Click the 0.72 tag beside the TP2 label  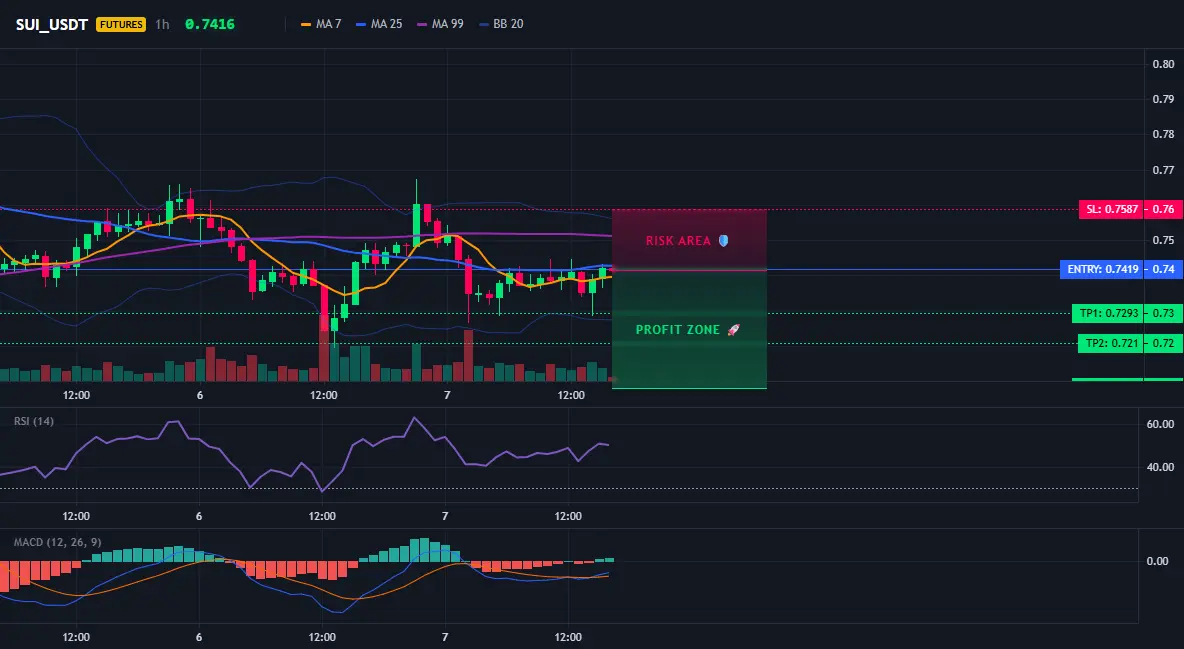tap(1163, 344)
